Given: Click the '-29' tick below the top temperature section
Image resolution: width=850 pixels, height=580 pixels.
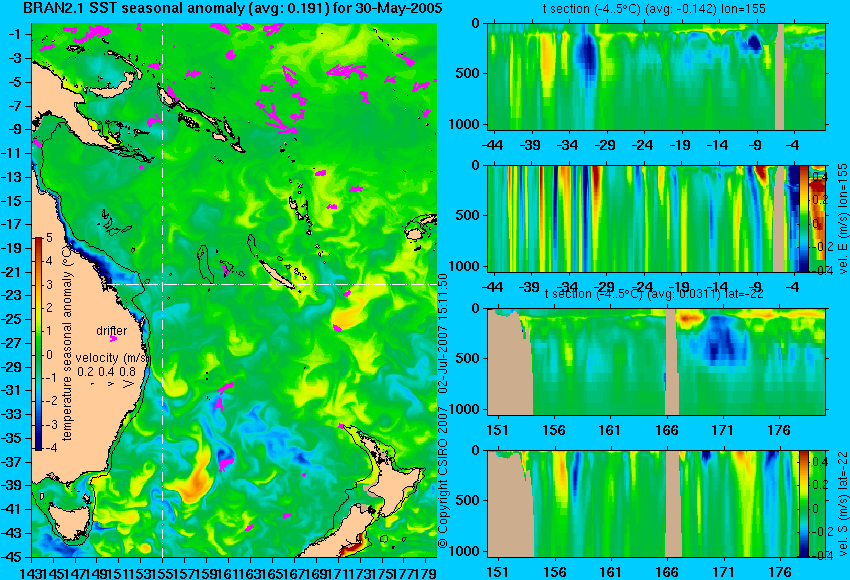Looking at the screenshot, I should [x=605, y=145].
